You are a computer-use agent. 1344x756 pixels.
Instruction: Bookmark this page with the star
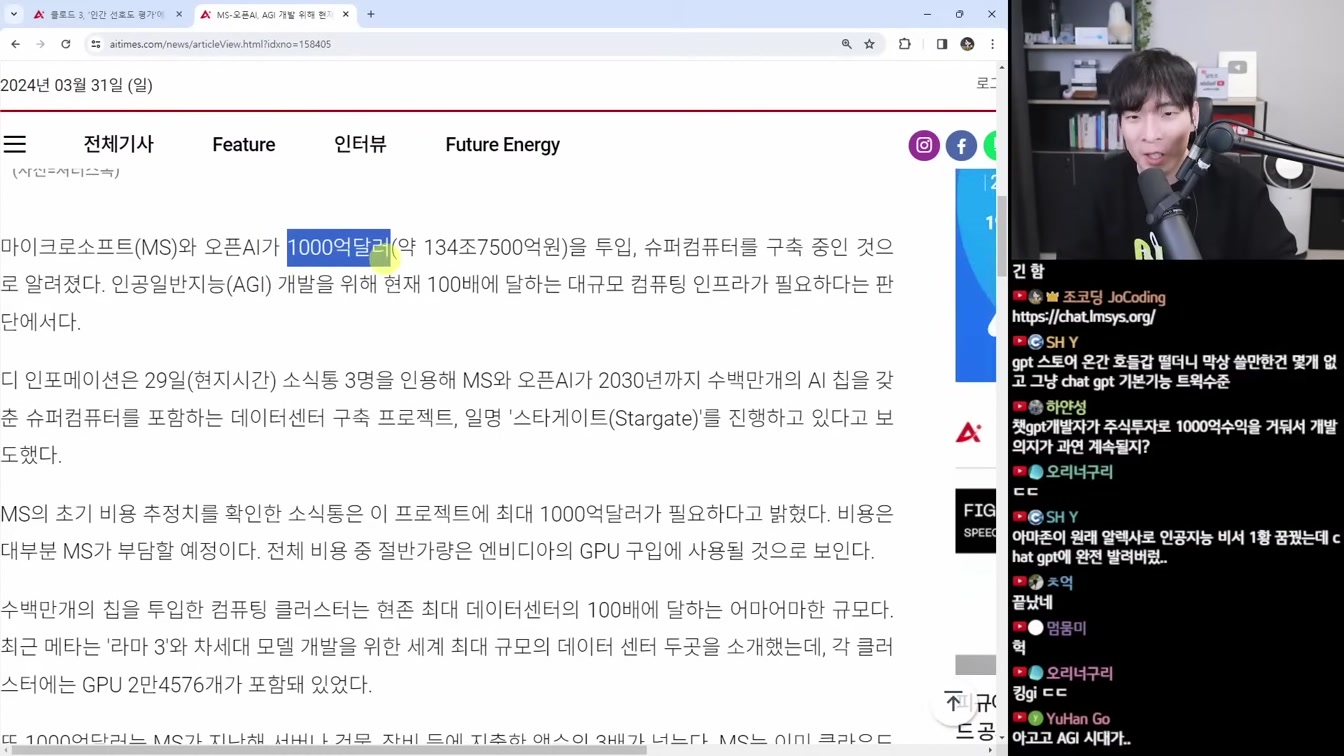click(x=870, y=44)
